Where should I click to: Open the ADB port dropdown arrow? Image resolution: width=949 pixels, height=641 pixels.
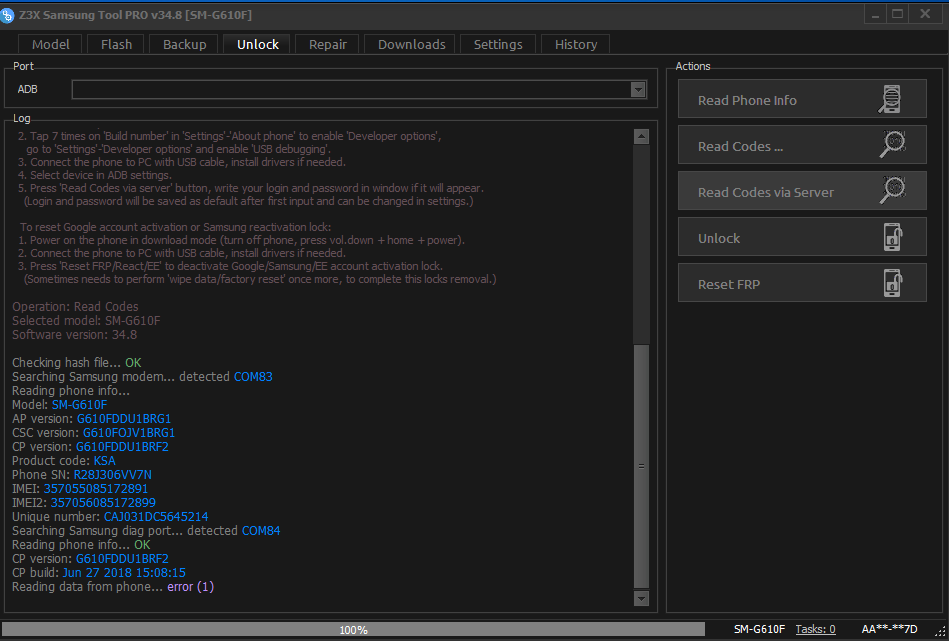click(637, 90)
